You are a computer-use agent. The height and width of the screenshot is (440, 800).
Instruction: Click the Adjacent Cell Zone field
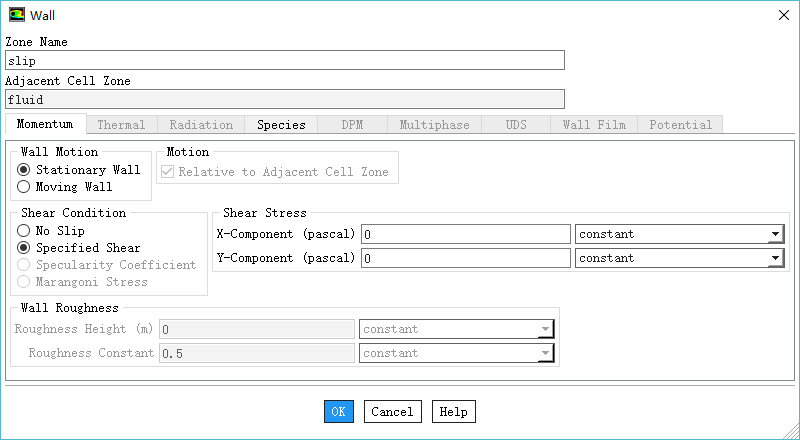(x=285, y=100)
